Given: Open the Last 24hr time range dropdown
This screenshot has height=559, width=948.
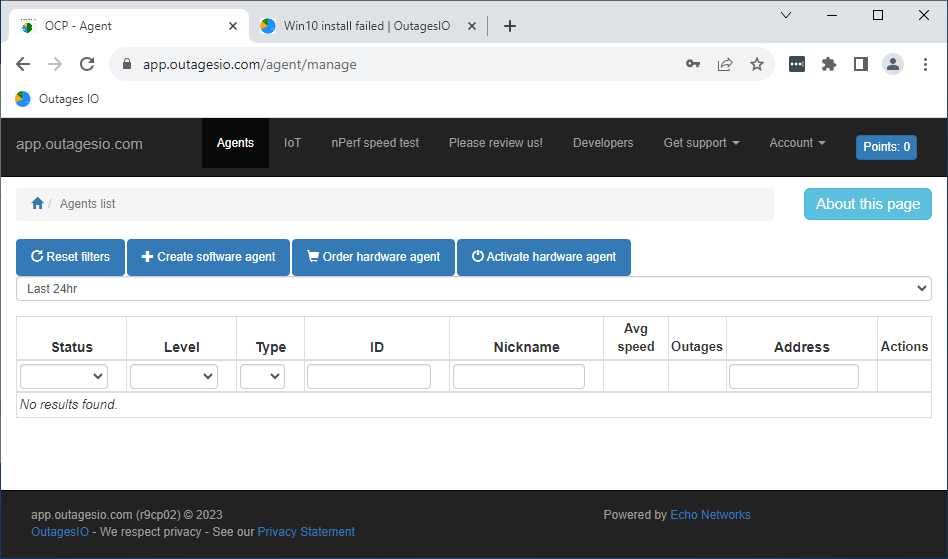Looking at the screenshot, I should coord(474,289).
